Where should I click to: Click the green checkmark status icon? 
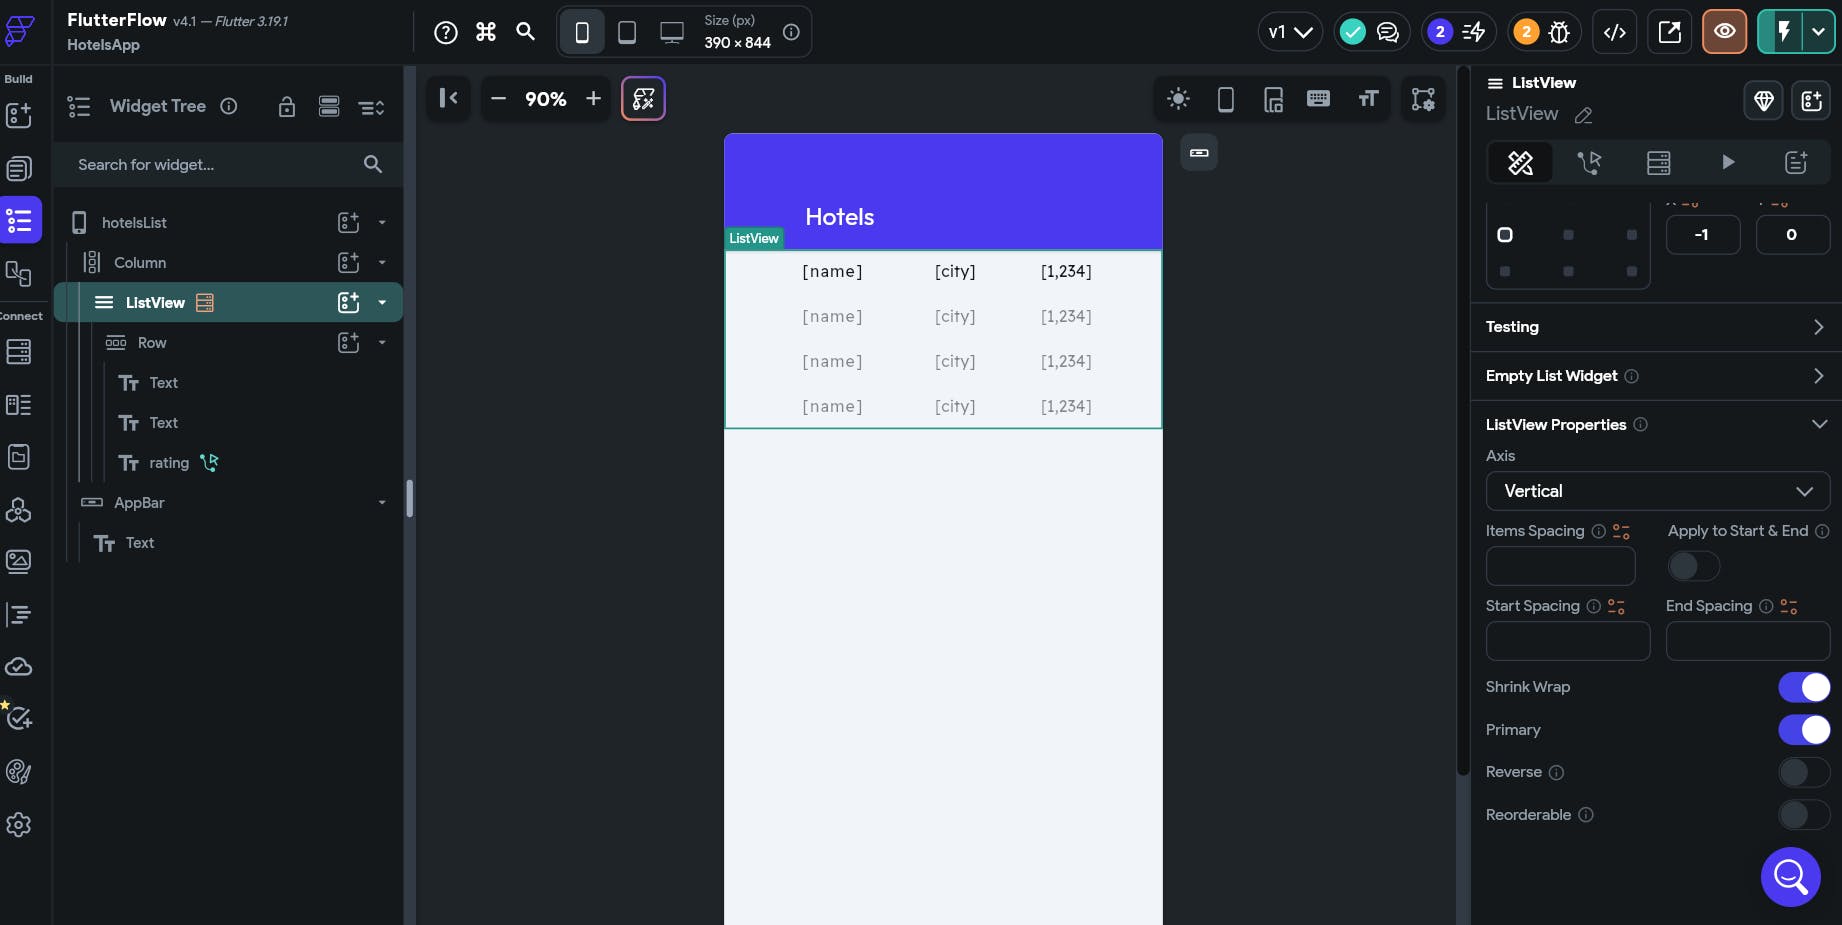coord(1352,32)
